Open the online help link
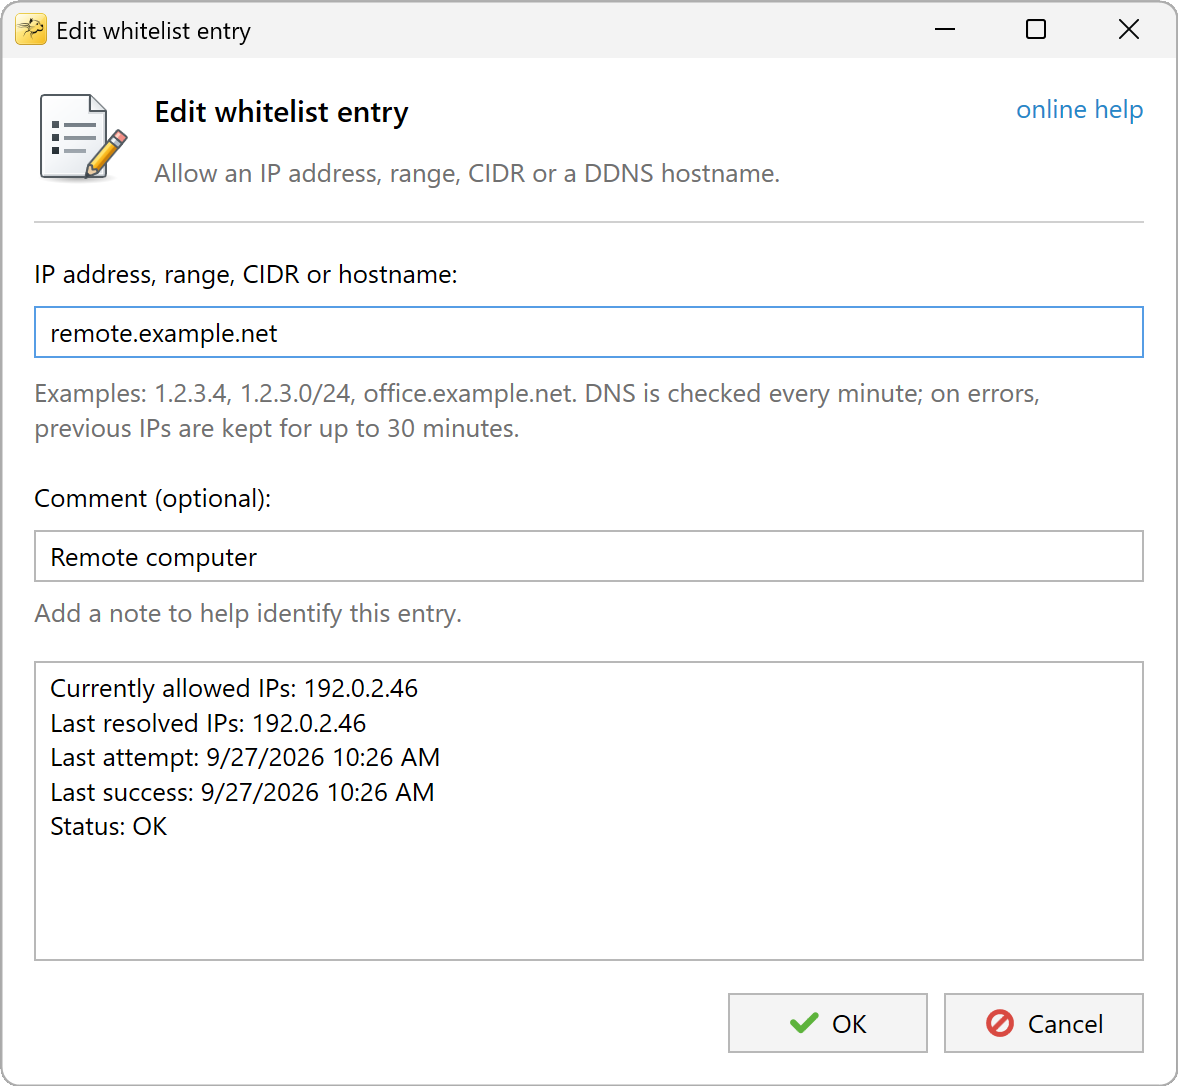This screenshot has width=1178, height=1086. coord(1079,110)
